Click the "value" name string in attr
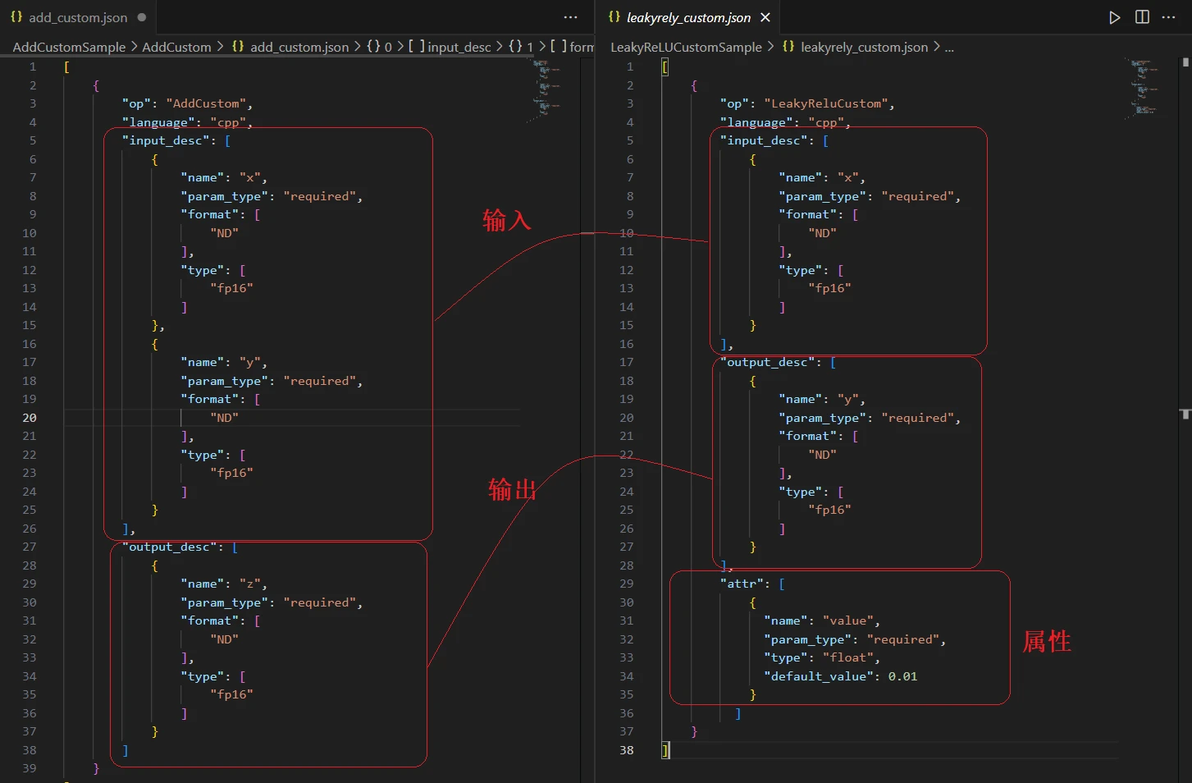1192x783 pixels. point(848,621)
